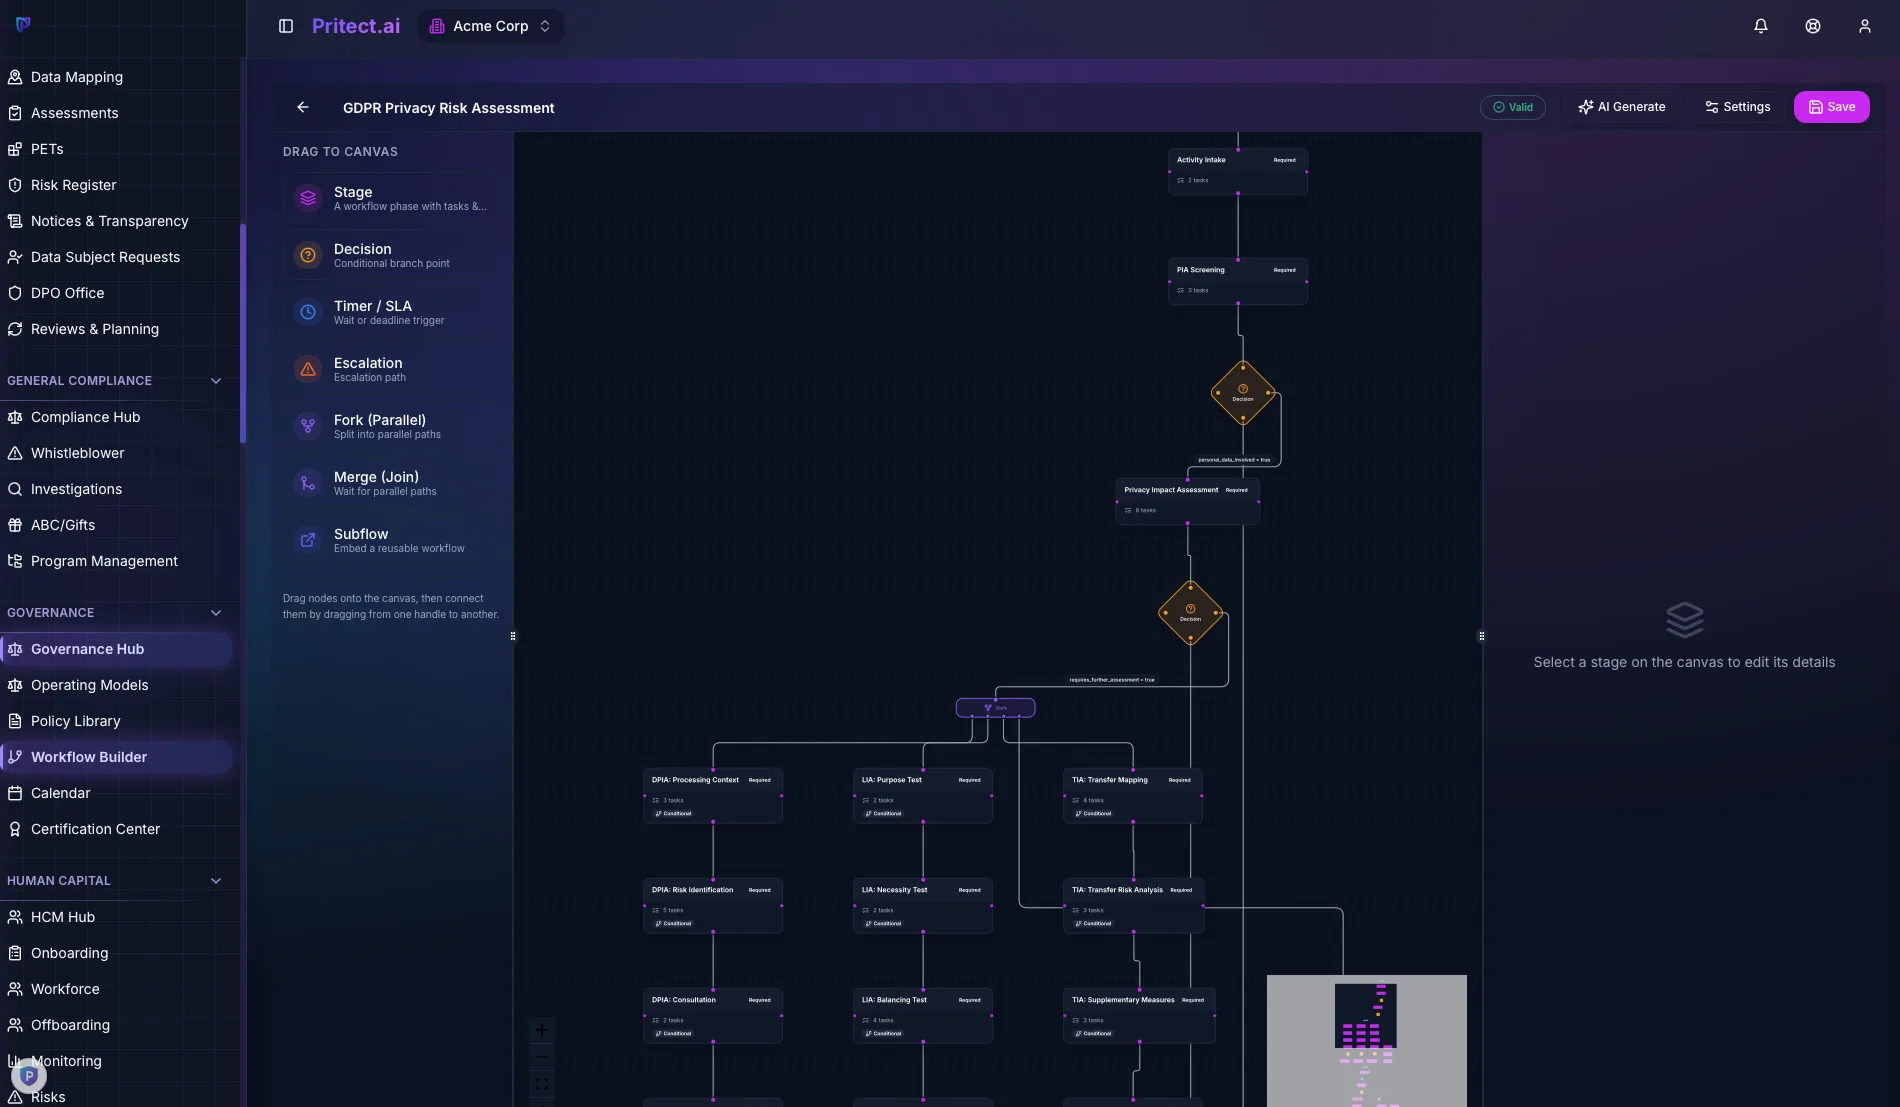The image size is (1900, 1107).
Task: Select the Fork node on canvas
Action: (995, 708)
